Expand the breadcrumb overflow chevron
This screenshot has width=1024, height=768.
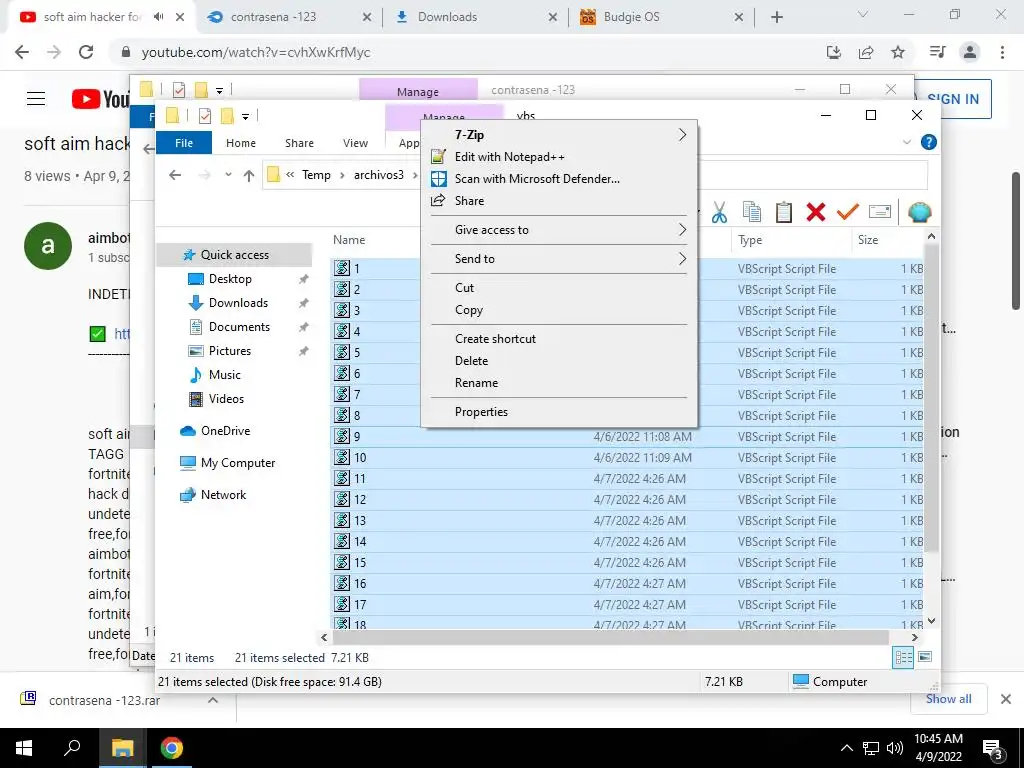(290, 175)
